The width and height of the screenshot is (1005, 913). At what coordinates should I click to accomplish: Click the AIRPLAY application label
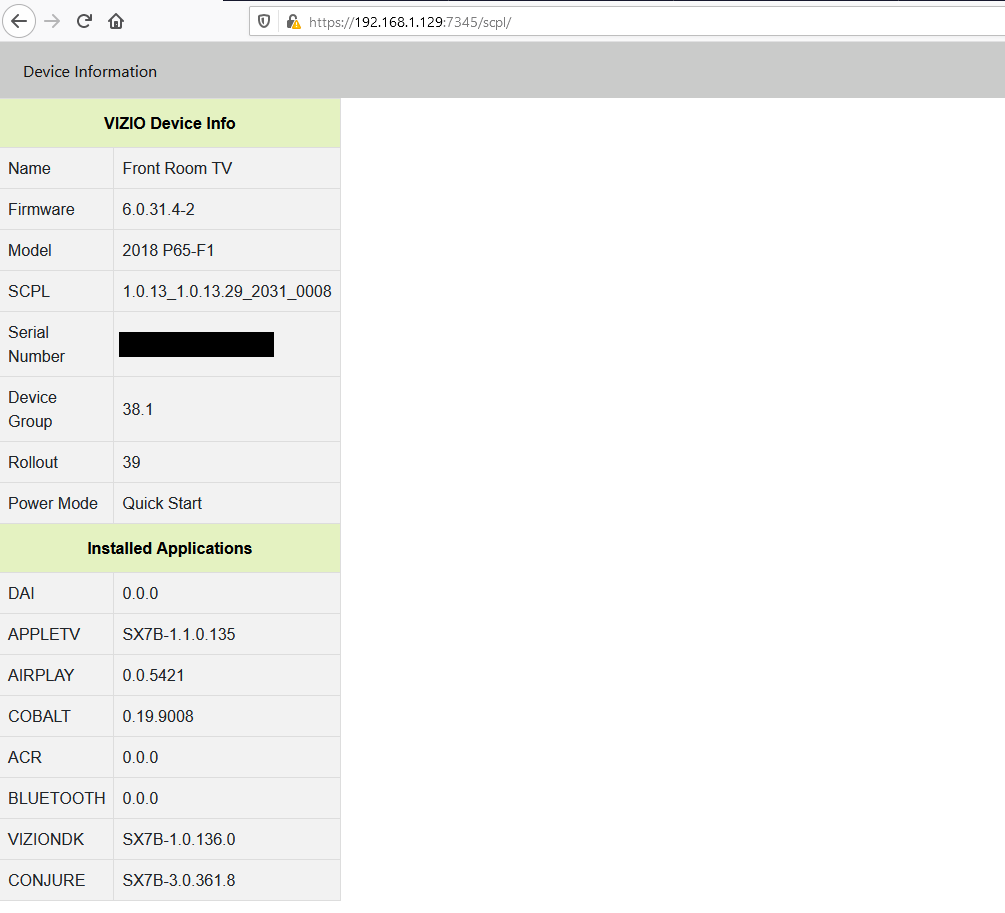pyautogui.click(x=41, y=675)
